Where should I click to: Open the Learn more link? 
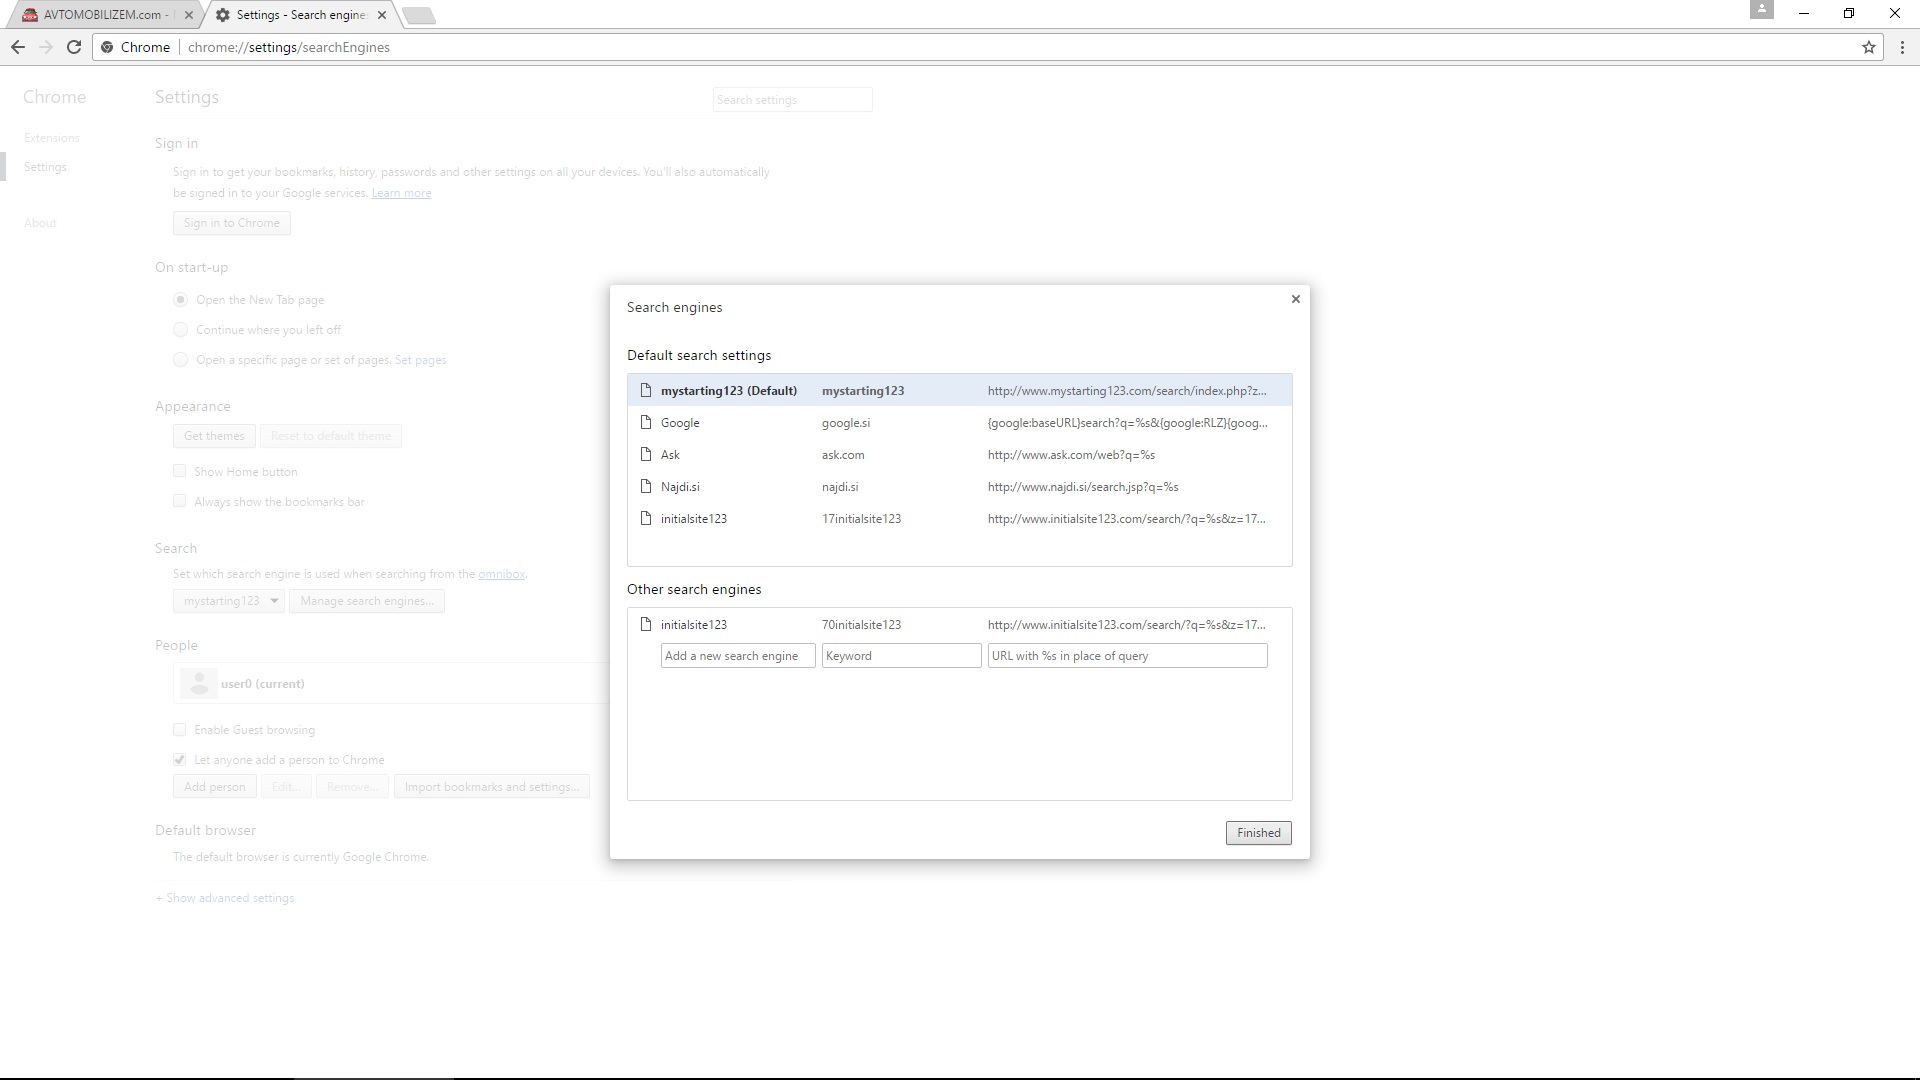[401, 193]
